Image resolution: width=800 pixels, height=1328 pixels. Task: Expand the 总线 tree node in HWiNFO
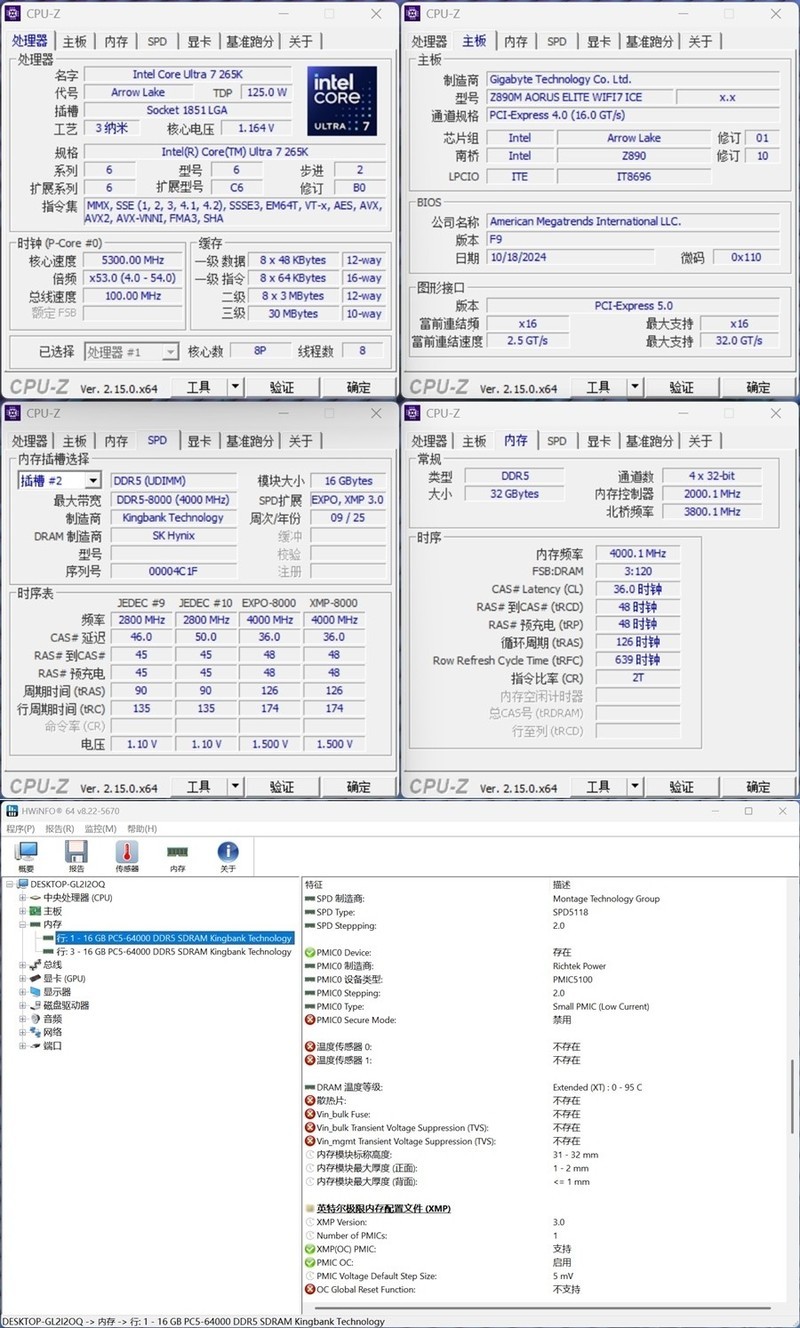pyautogui.click(x=20, y=963)
